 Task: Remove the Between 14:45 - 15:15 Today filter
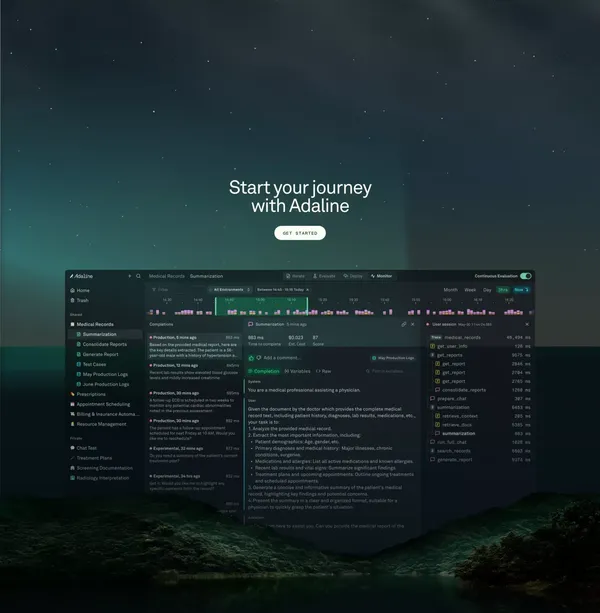[308, 290]
